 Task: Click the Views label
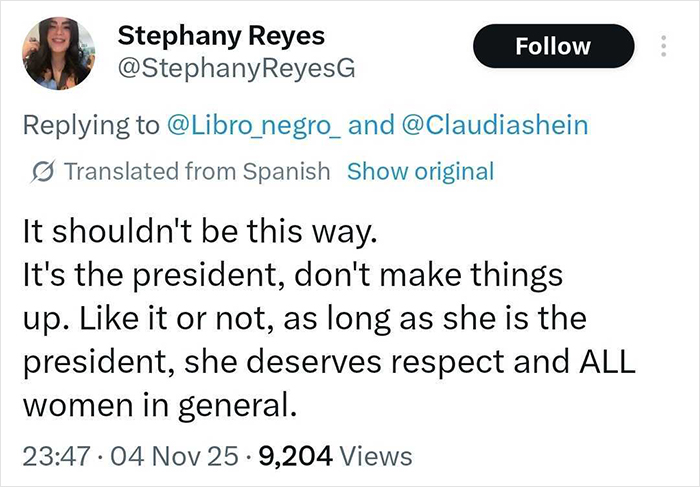click(376, 456)
